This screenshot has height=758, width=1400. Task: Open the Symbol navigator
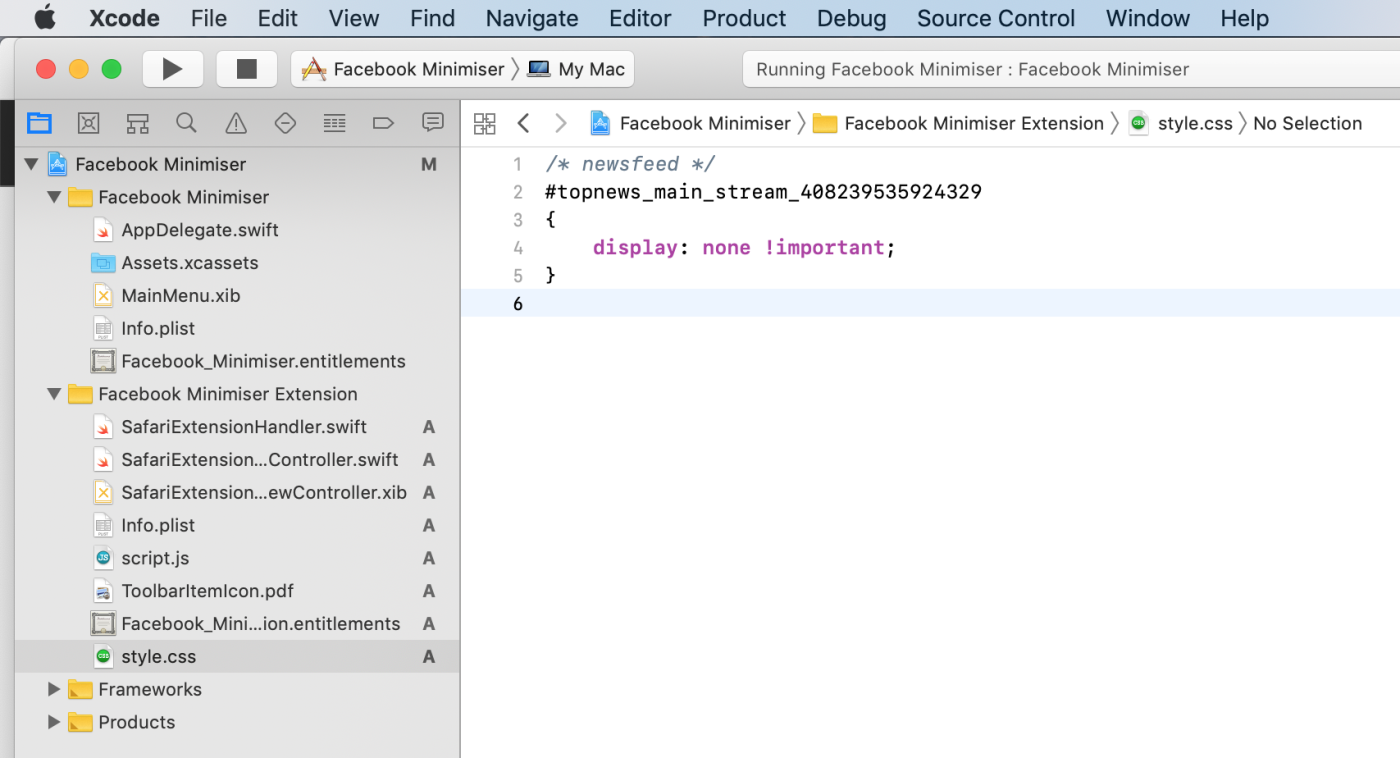[x=137, y=123]
